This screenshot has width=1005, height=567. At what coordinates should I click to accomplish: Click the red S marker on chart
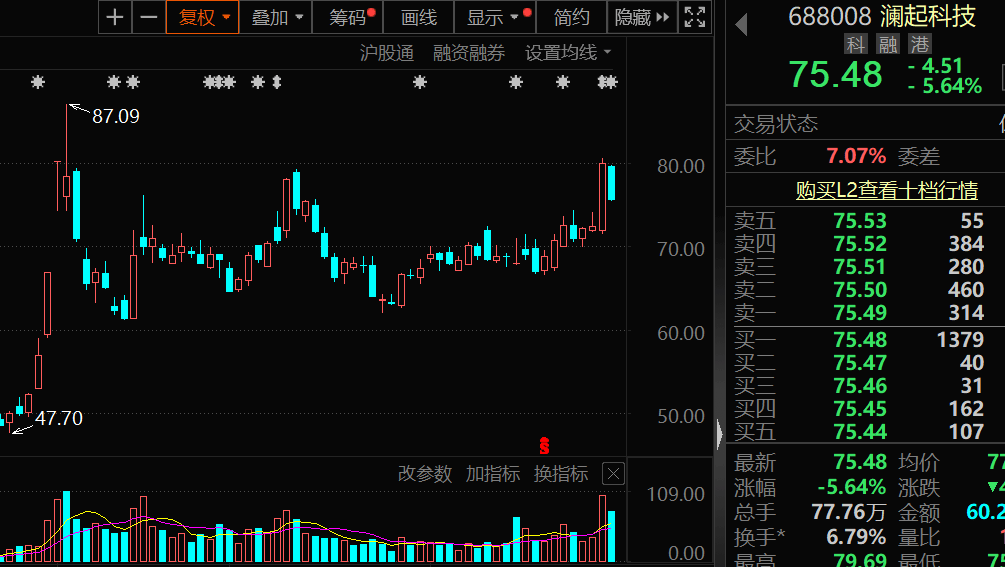point(545,445)
